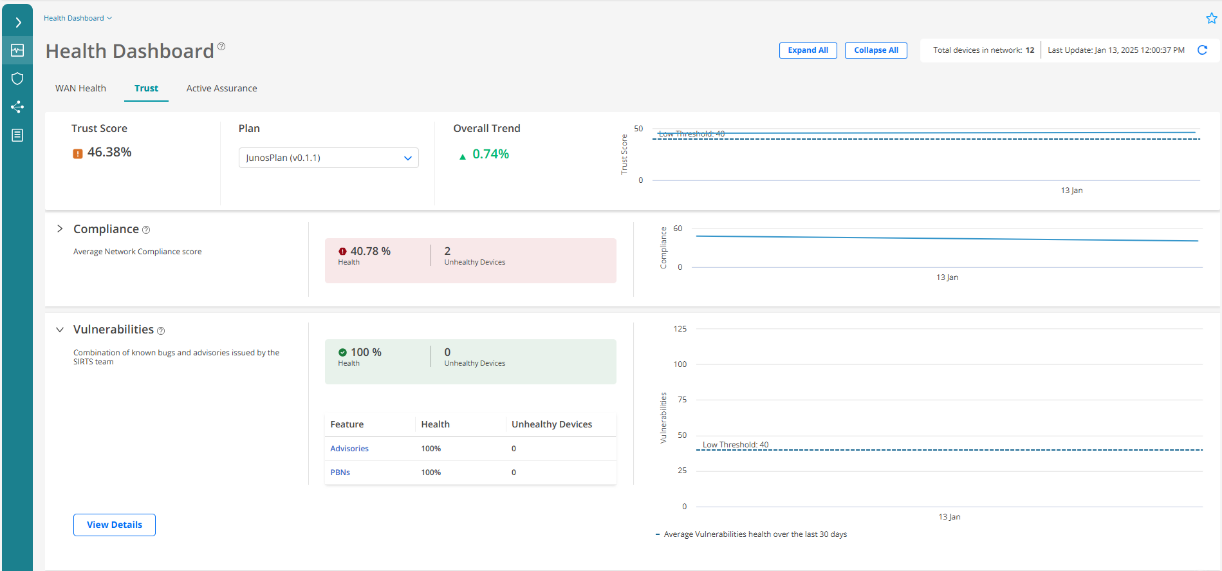Switch to the WAN Health tab
Image resolution: width=1222 pixels, height=571 pixels.
click(x=80, y=88)
